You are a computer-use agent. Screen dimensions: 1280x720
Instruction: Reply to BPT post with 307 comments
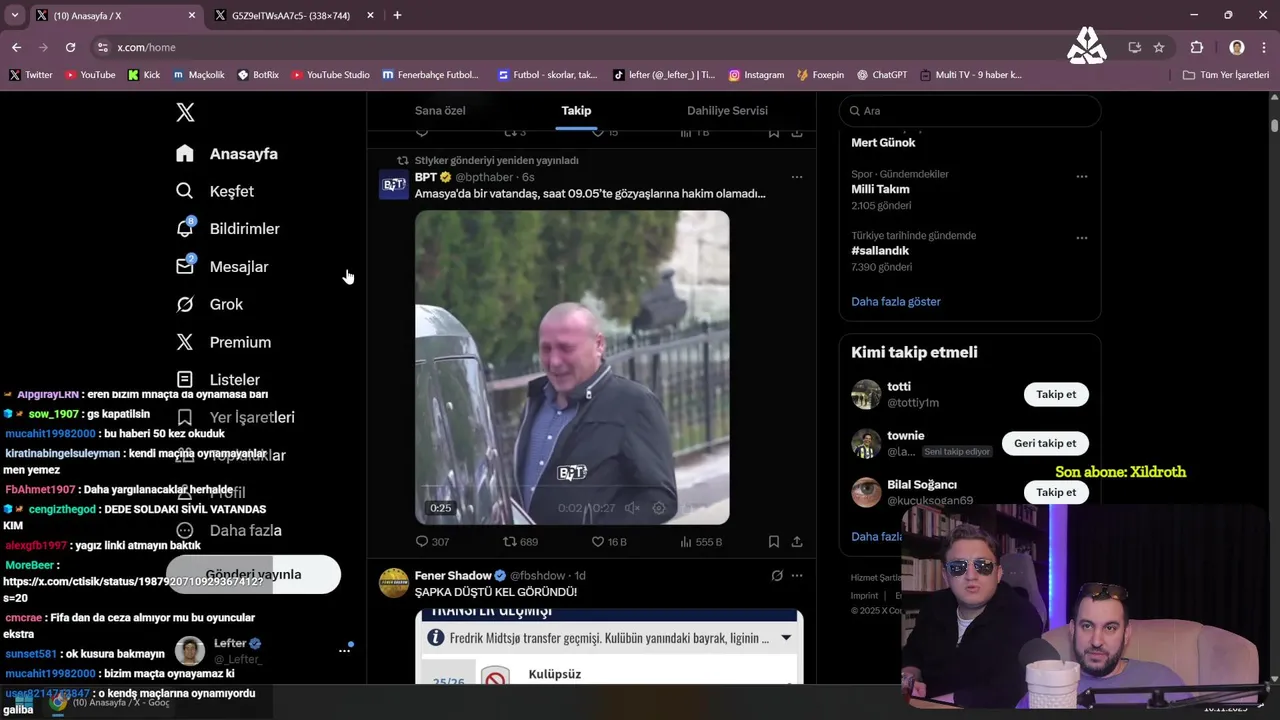click(x=432, y=542)
